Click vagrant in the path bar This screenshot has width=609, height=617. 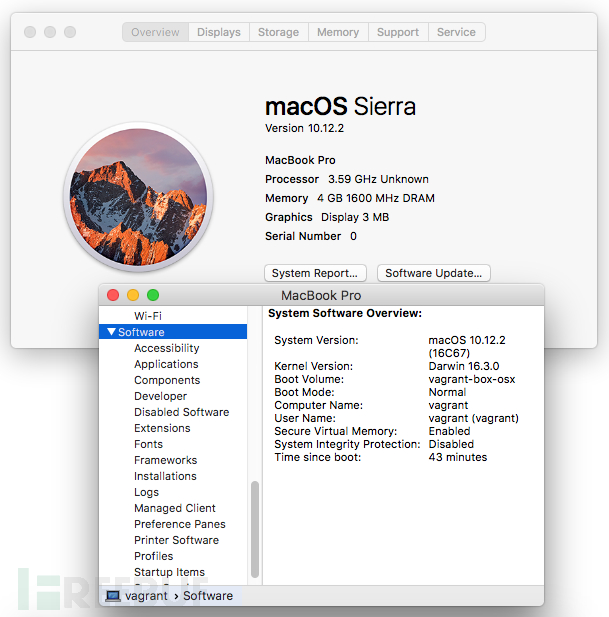click(146, 596)
